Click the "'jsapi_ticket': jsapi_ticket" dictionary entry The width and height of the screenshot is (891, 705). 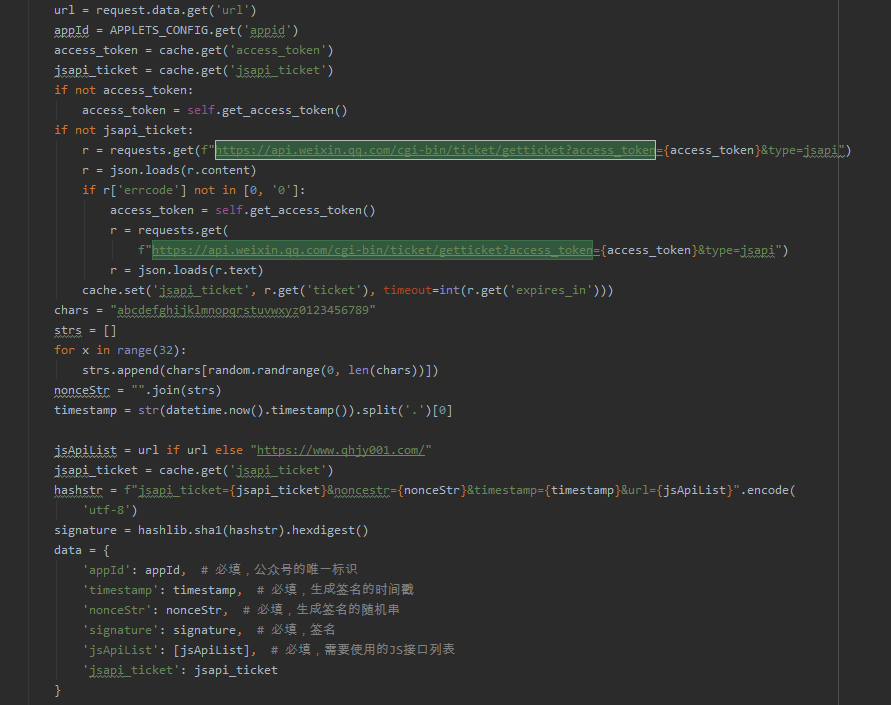[180, 670]
